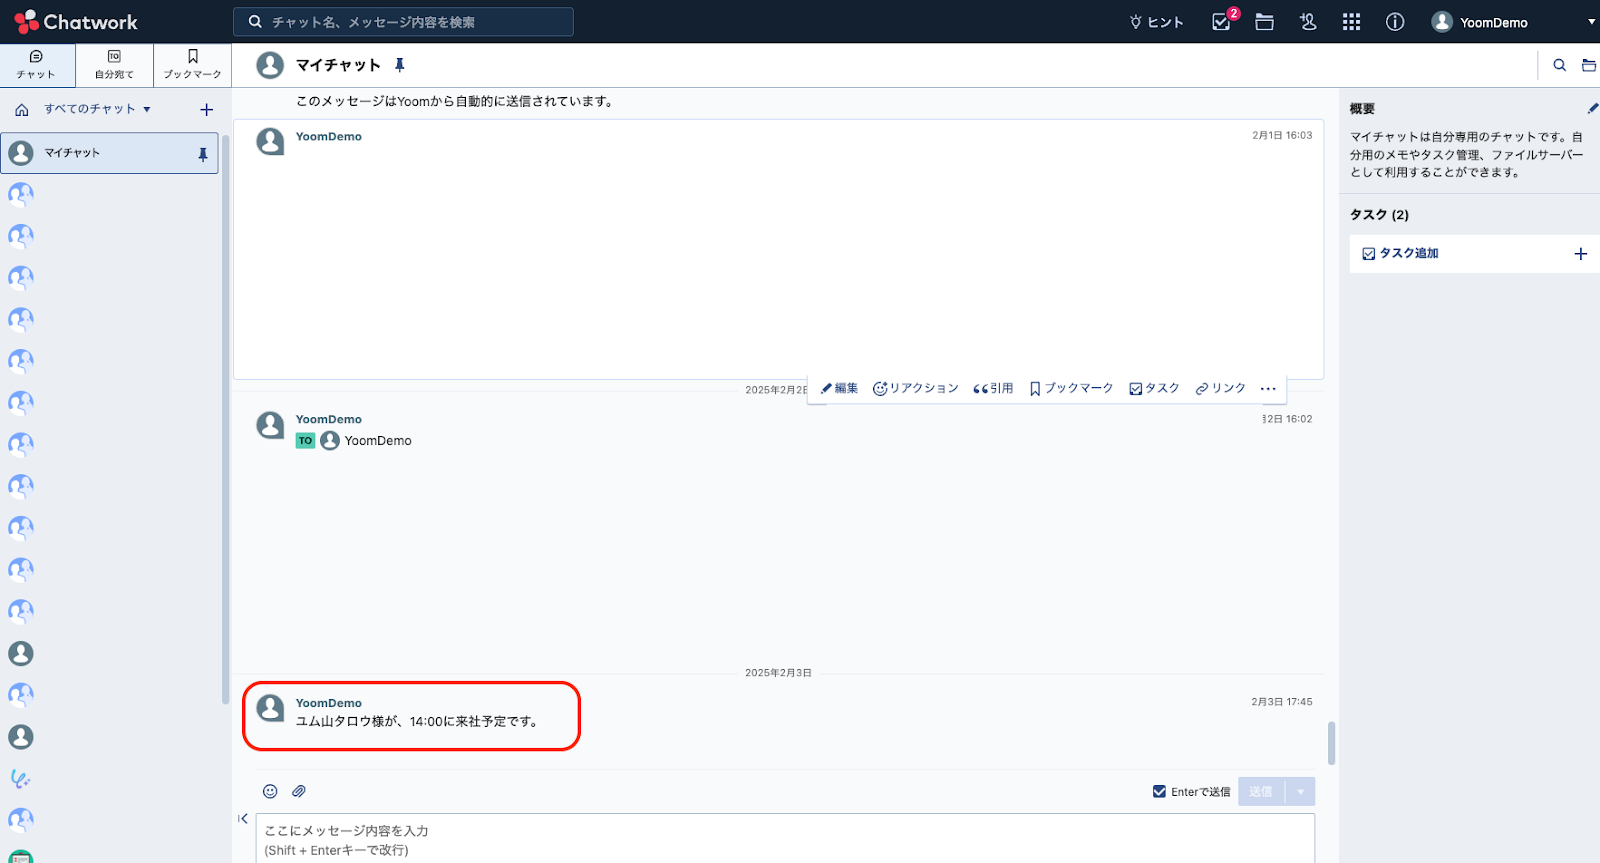The width and height of the screenshot is (1600, 863).
Task: Click the avatar on the 16:03 message
Action: coord(270,141)
